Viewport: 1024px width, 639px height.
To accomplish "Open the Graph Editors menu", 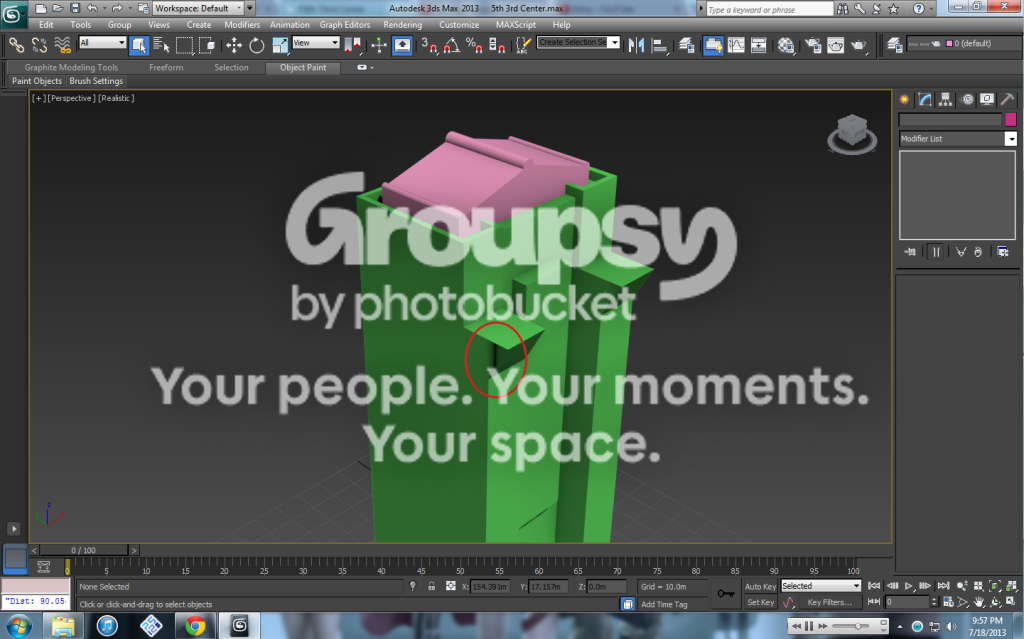I will coord(345,25).
